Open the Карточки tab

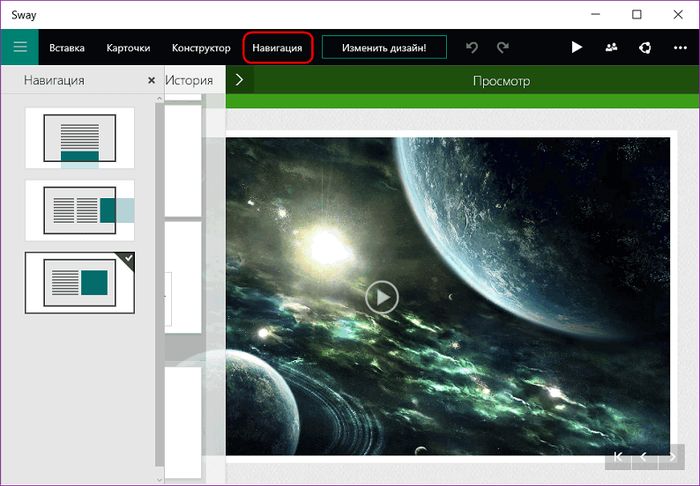click(128, 48)
